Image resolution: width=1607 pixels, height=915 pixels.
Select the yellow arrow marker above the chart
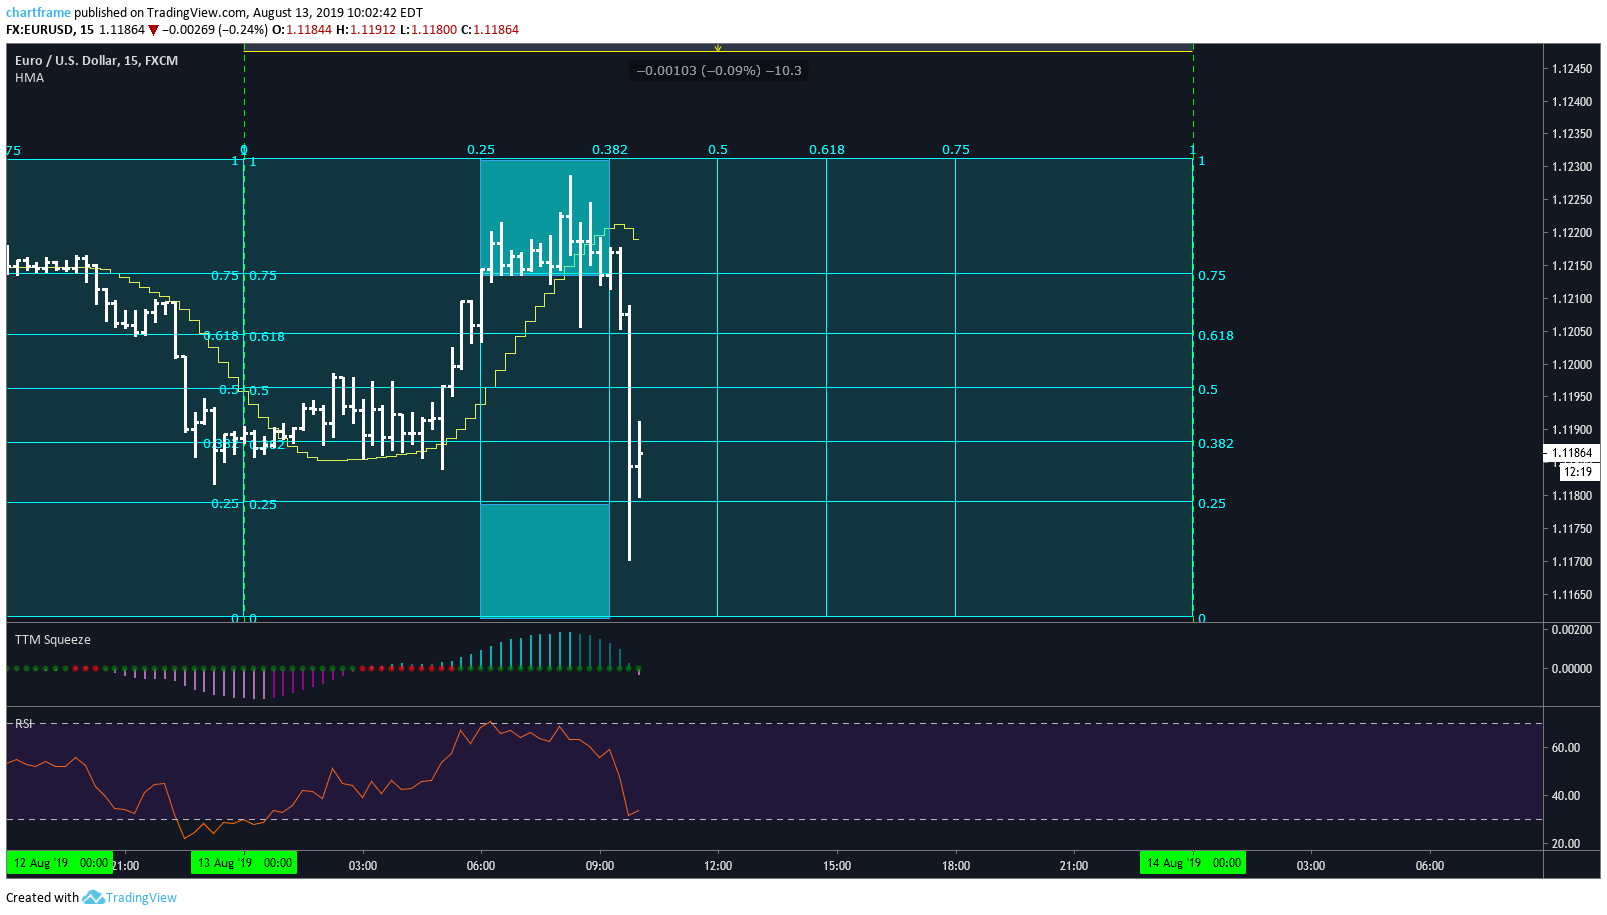[x=717, y=48]
